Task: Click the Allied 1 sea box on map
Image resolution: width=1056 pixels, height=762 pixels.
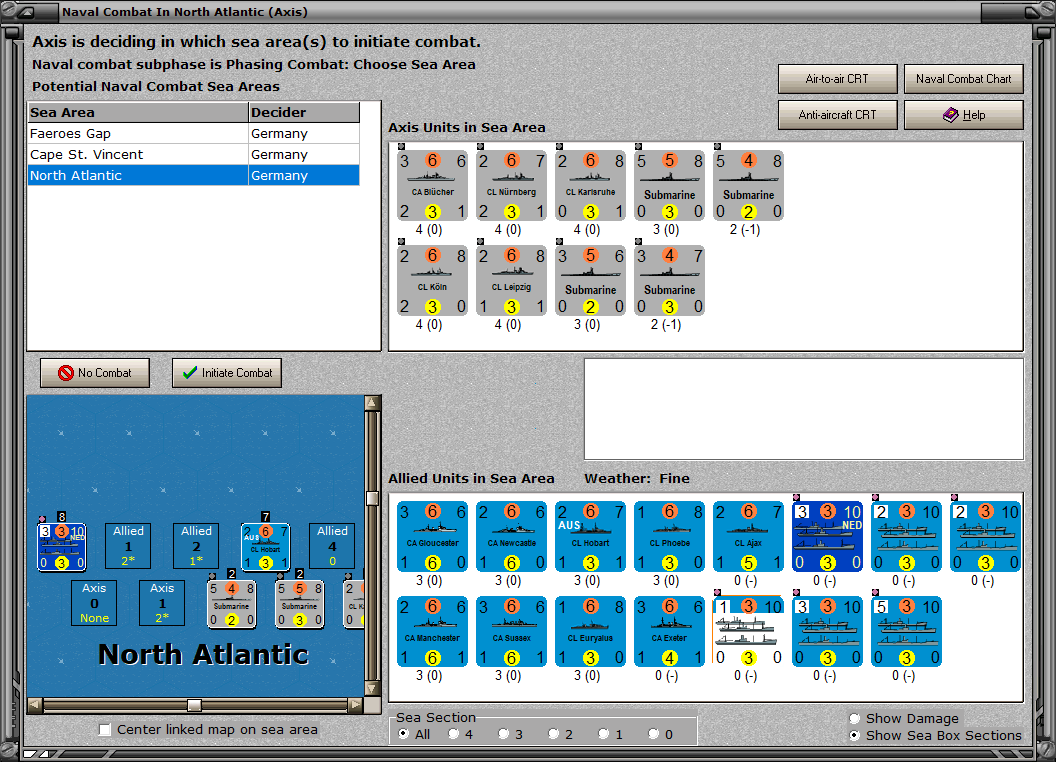Action: point(128,546)
